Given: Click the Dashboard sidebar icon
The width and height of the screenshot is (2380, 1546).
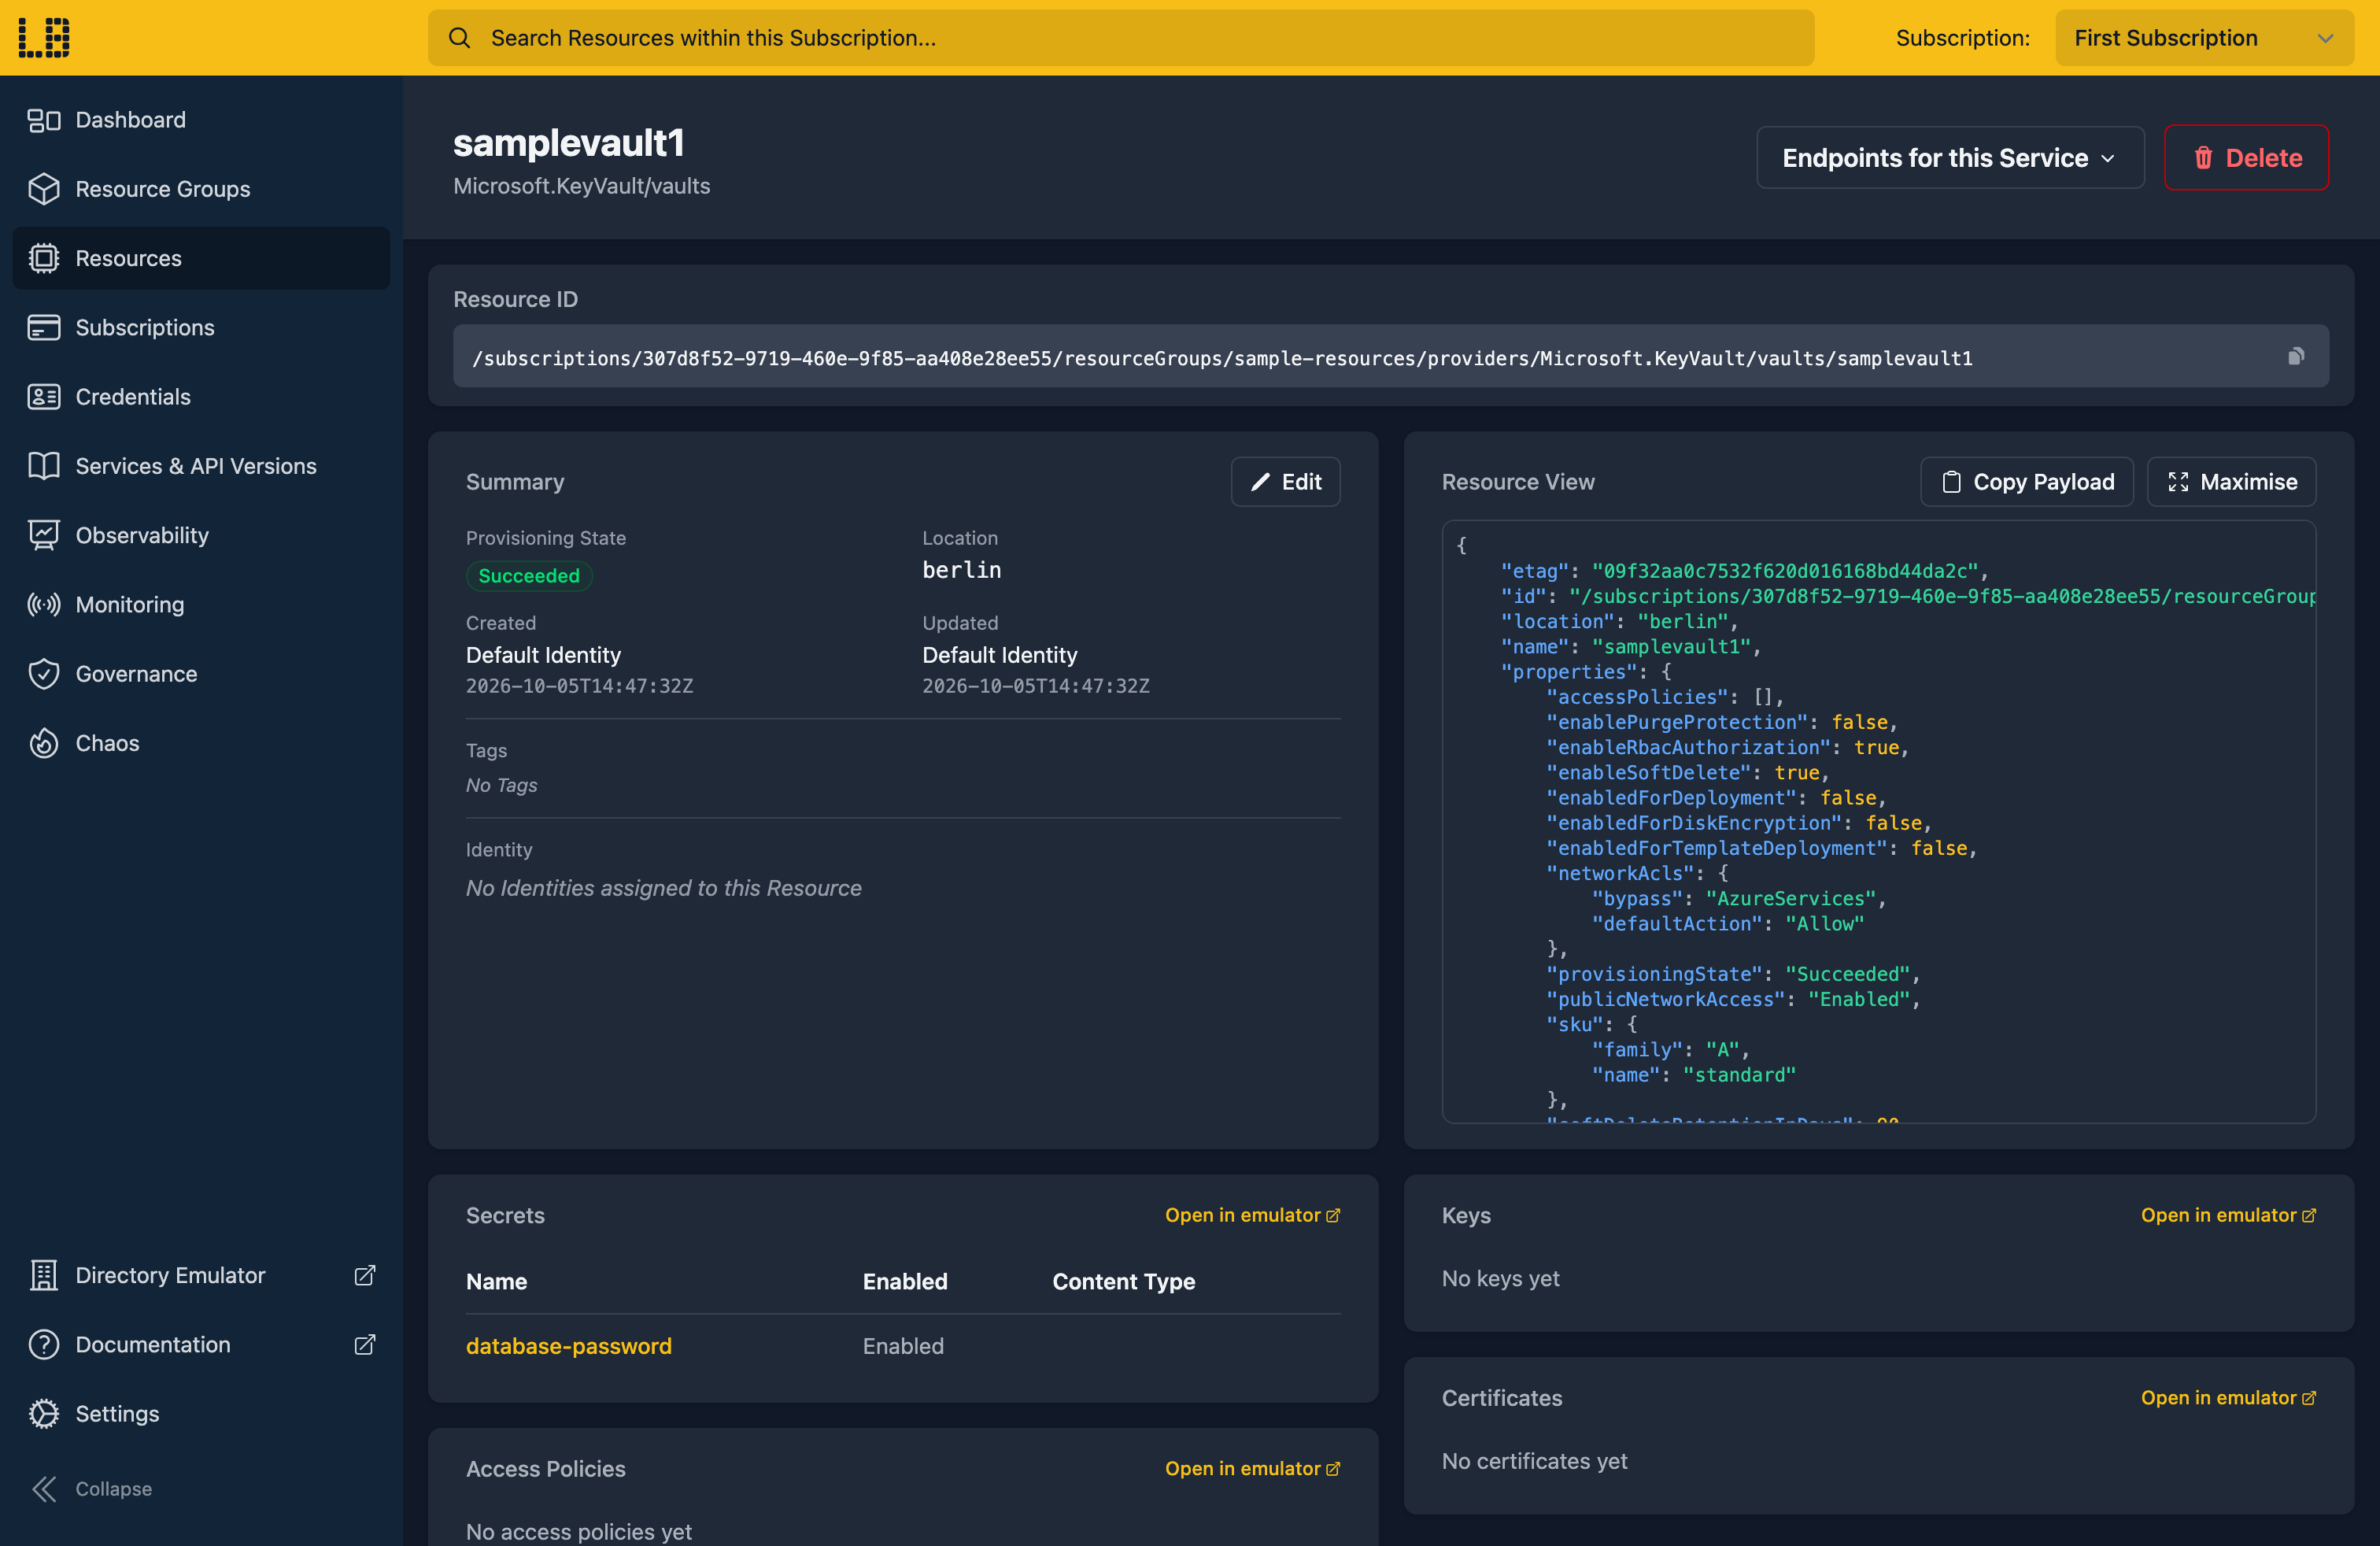Looking at the screenshot, I should (44, 120).
